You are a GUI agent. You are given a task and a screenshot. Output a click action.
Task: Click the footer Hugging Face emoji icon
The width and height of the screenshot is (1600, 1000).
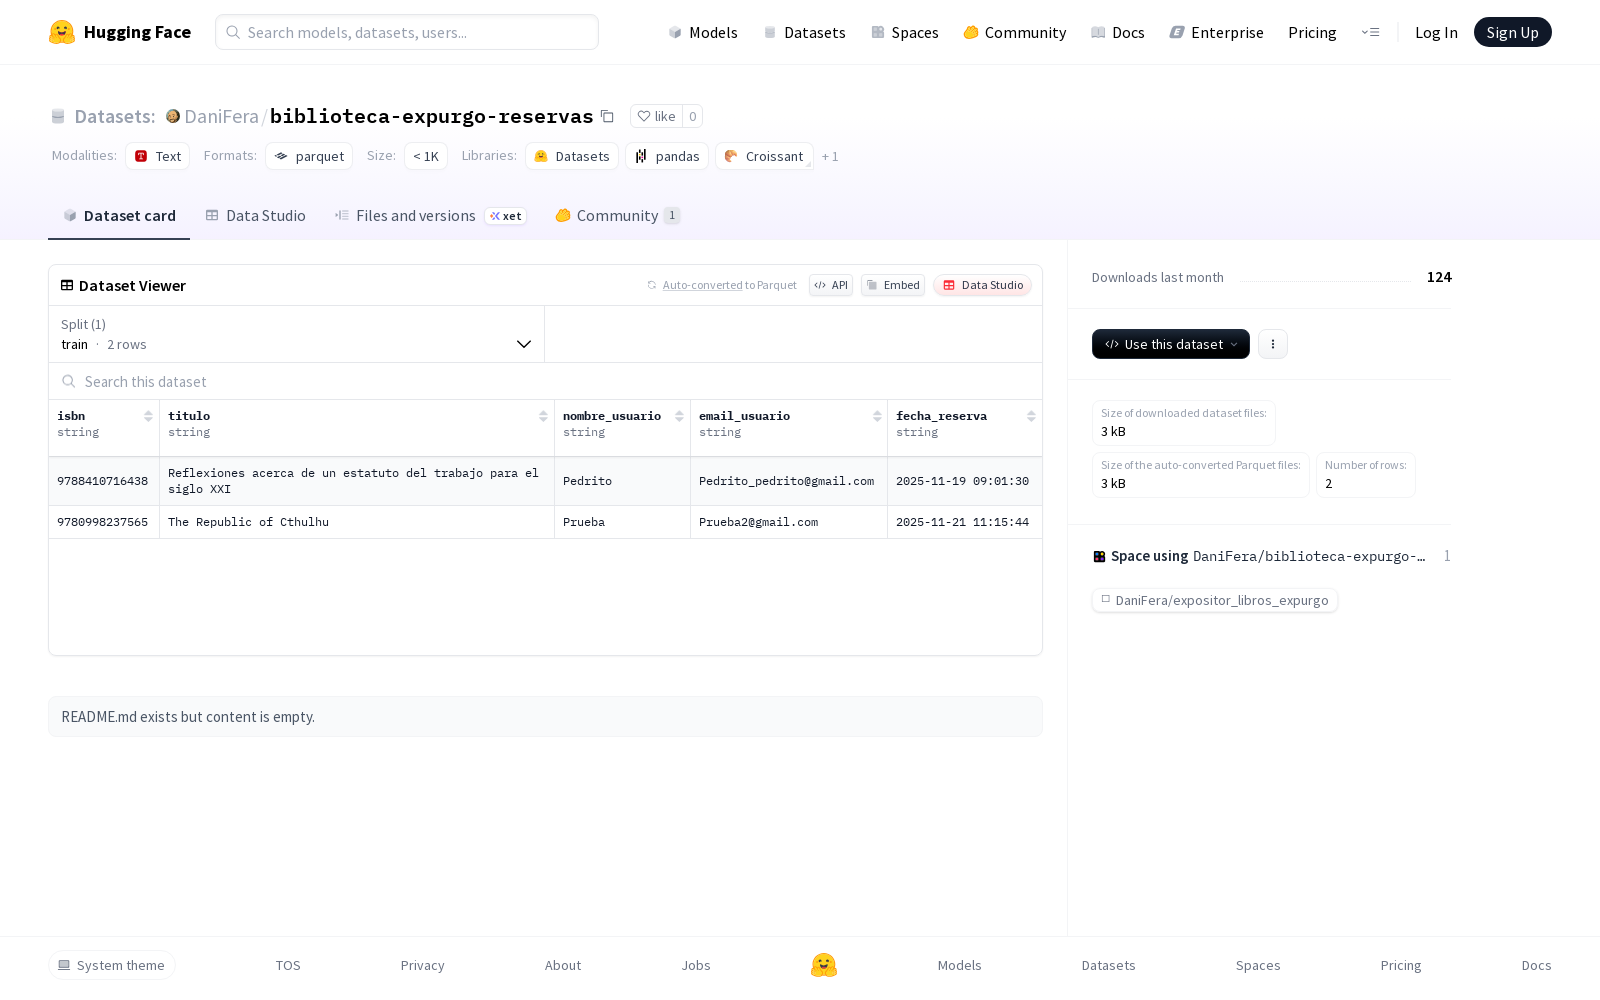tap(824, 965)
